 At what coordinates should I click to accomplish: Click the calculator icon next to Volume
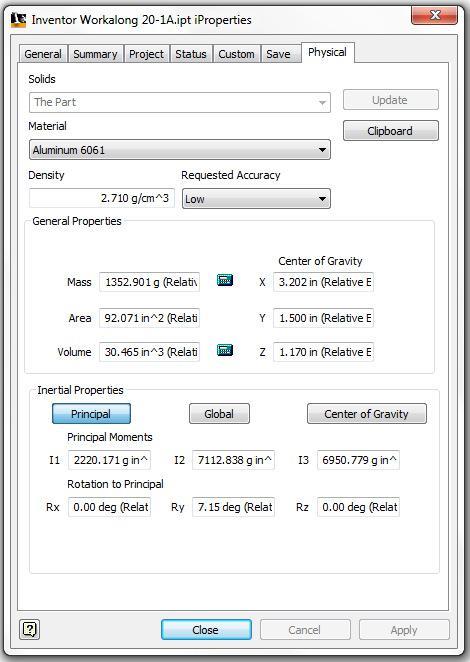(225, 350)
